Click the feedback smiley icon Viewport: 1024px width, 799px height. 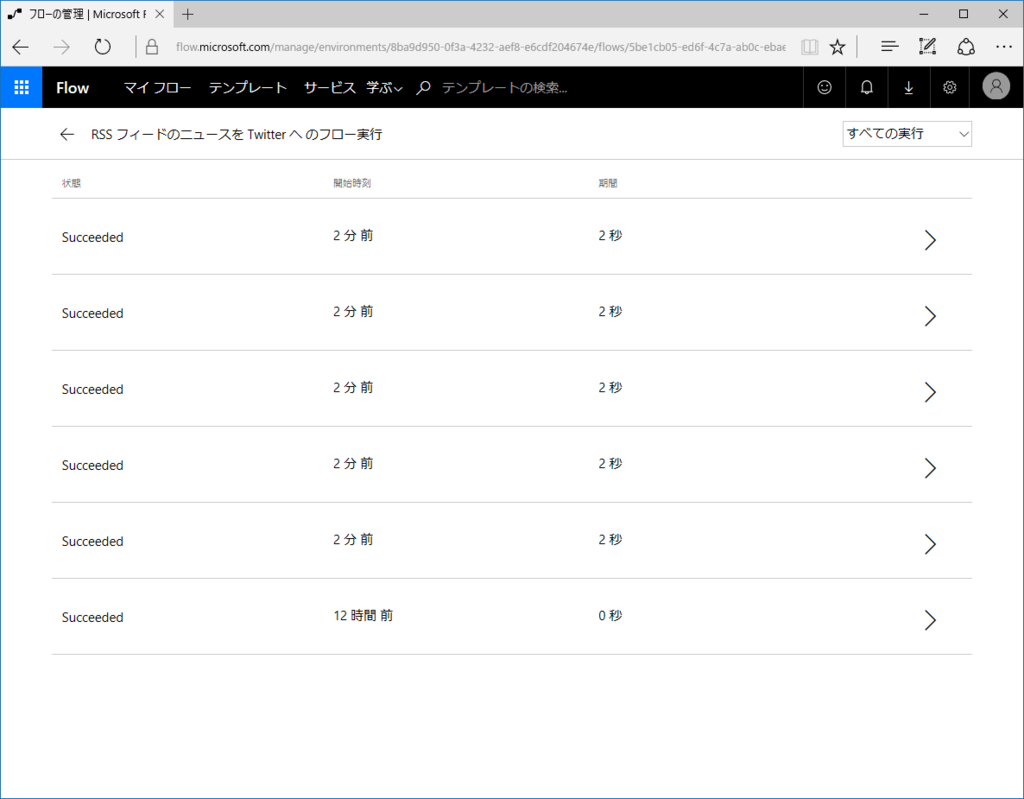[x=823, y=87]
